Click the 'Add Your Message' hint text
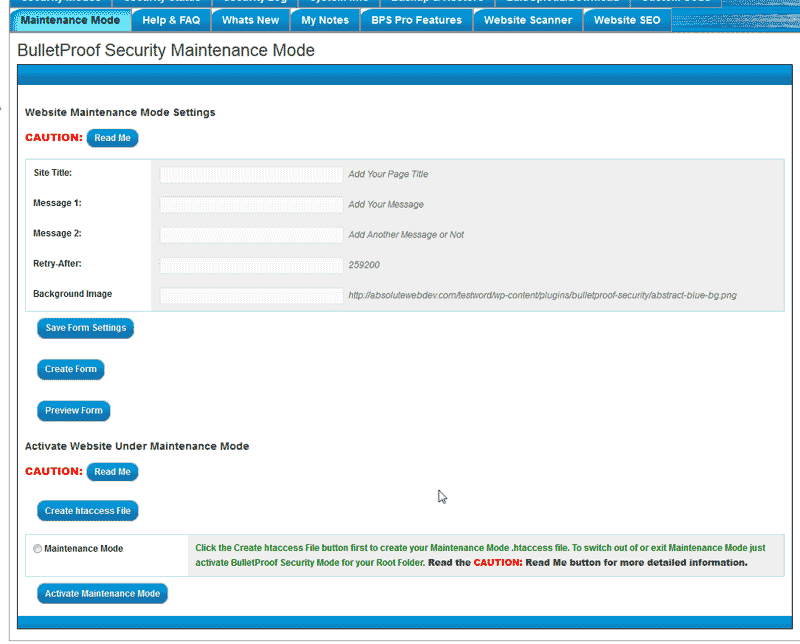Screen dimensions: 800x644 [x=386, y=204]
